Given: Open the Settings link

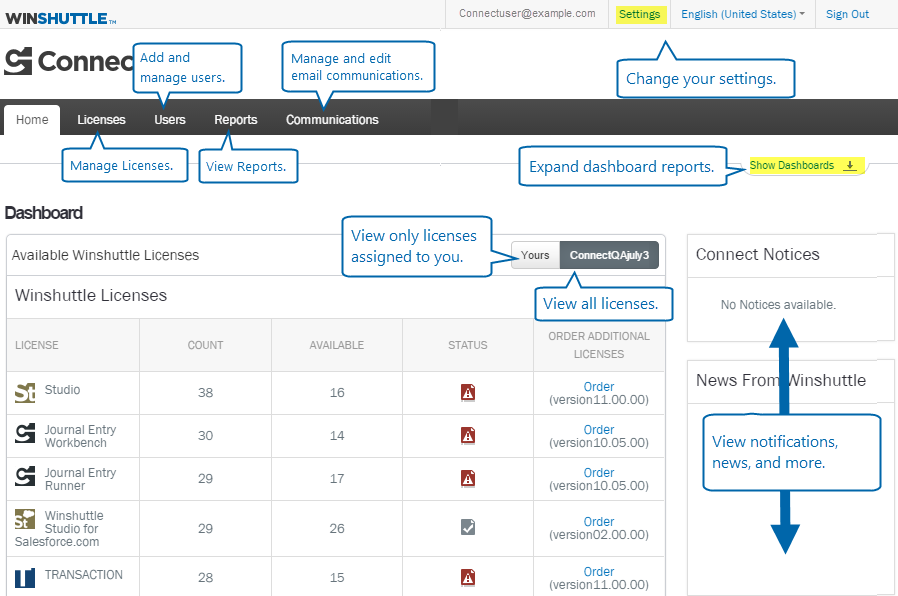Looking at the screenshot, I should [639, 14].
